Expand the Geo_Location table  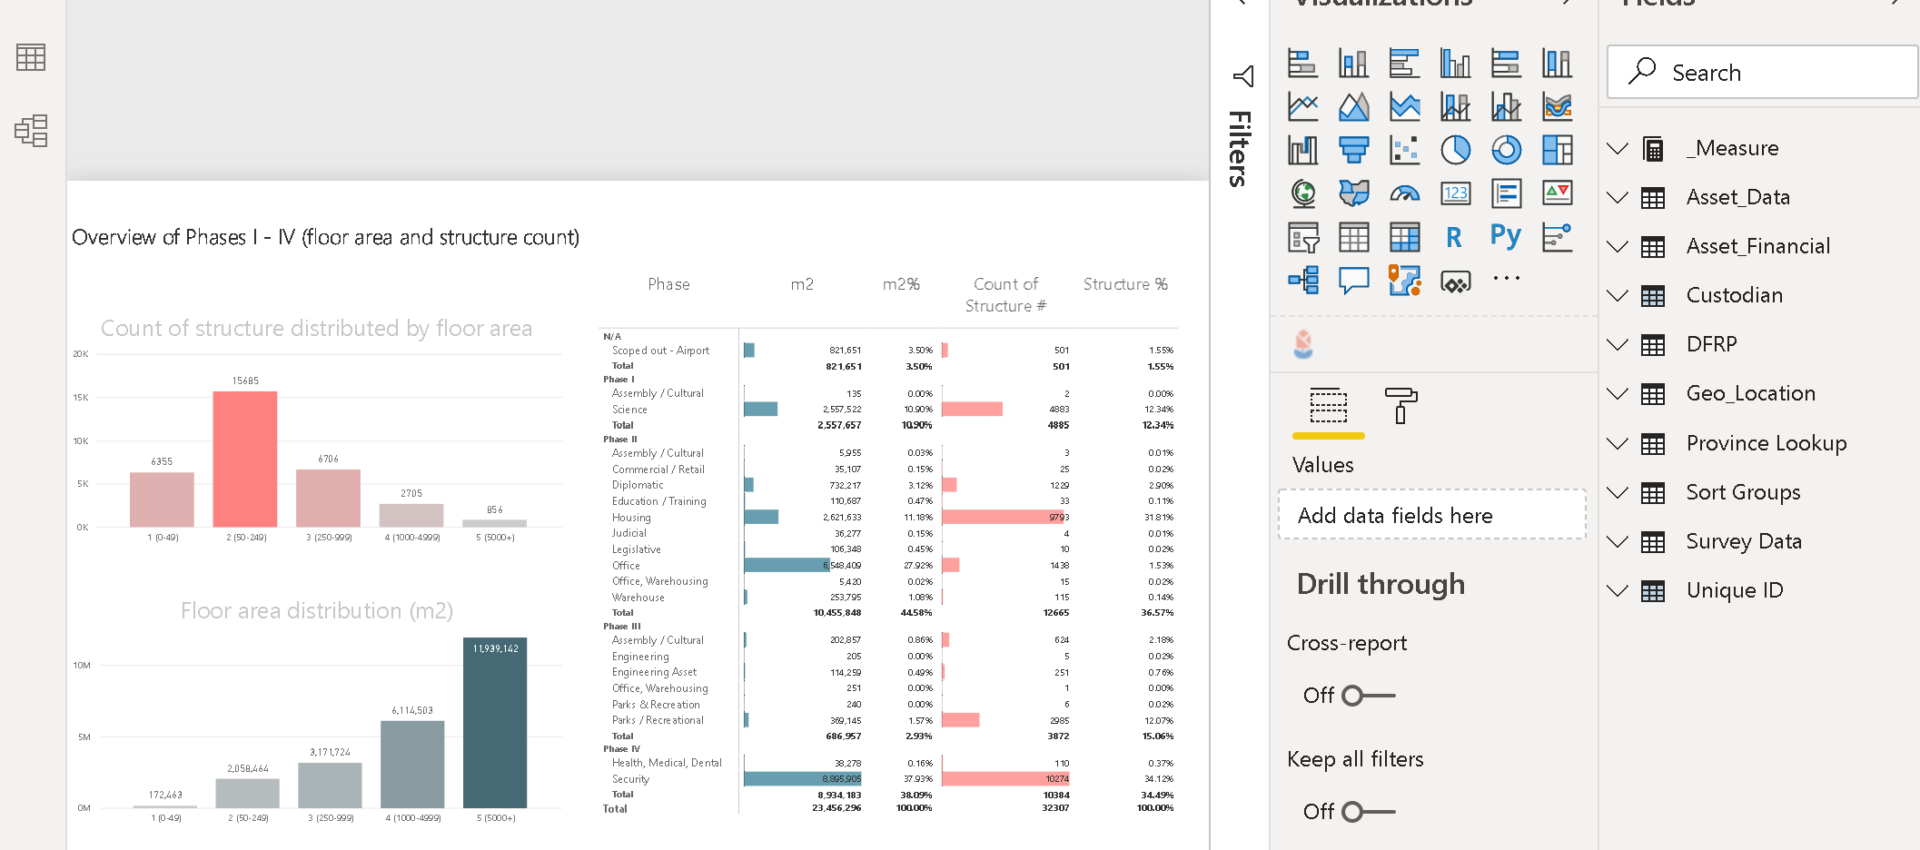click(1618, 394)
